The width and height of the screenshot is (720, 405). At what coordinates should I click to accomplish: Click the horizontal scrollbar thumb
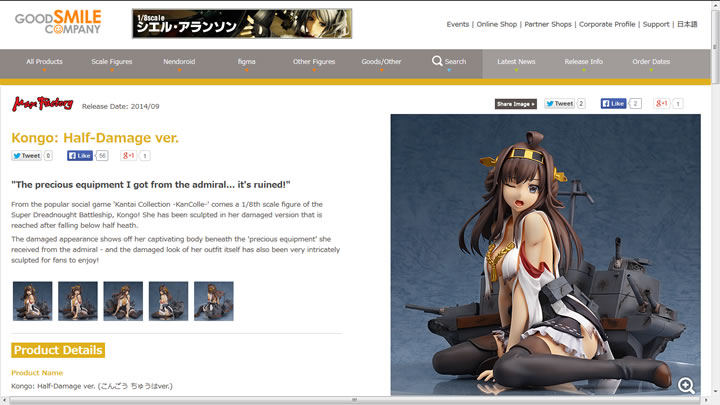point(354,400)
